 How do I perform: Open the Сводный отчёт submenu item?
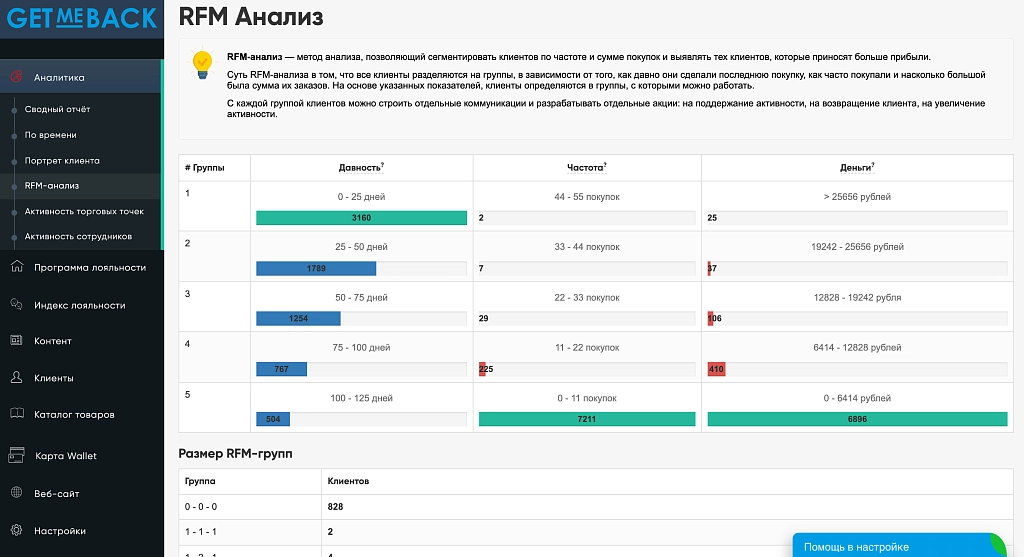(57, 109)
